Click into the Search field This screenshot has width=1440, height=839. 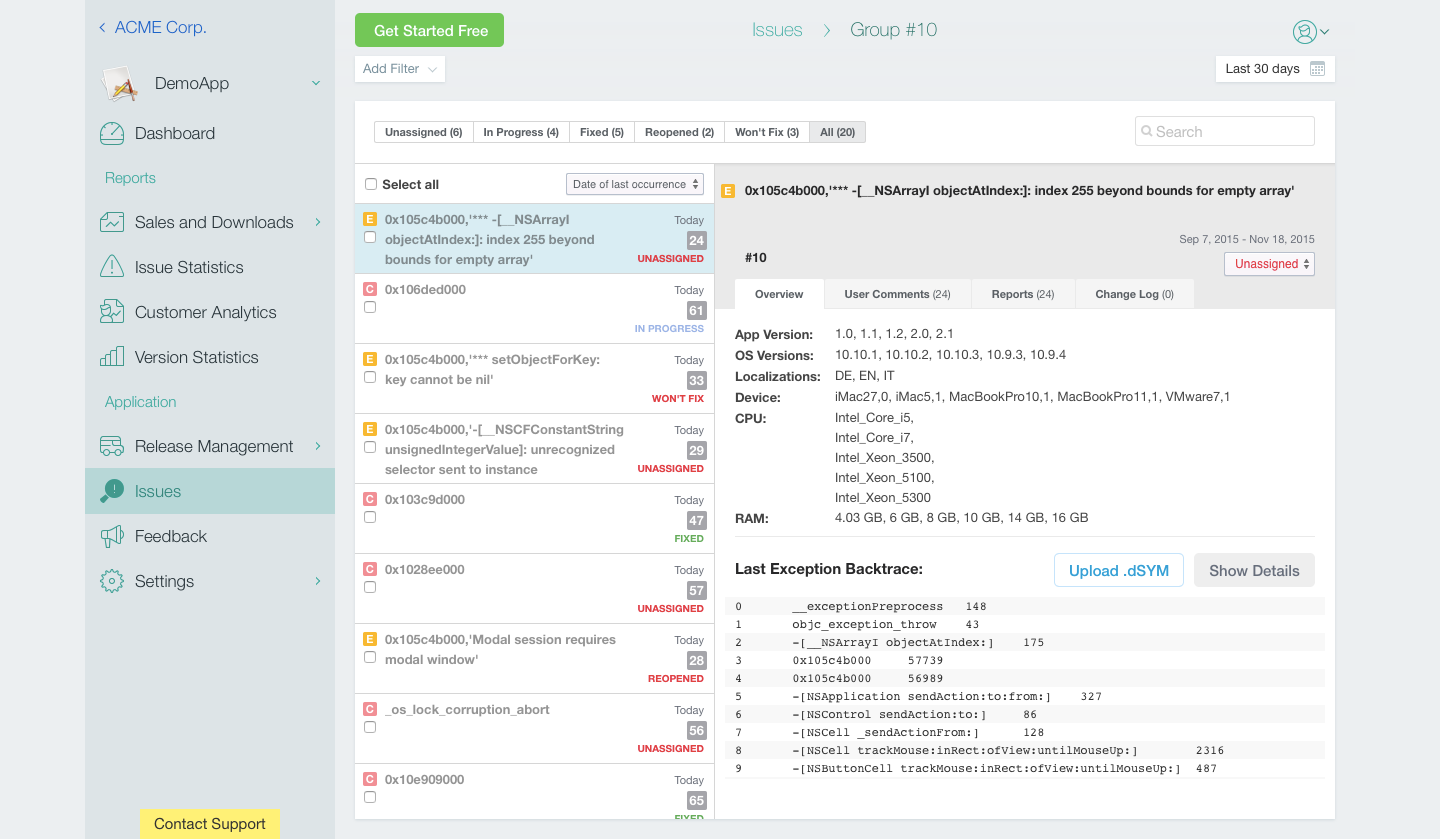tap(1225, 131)
